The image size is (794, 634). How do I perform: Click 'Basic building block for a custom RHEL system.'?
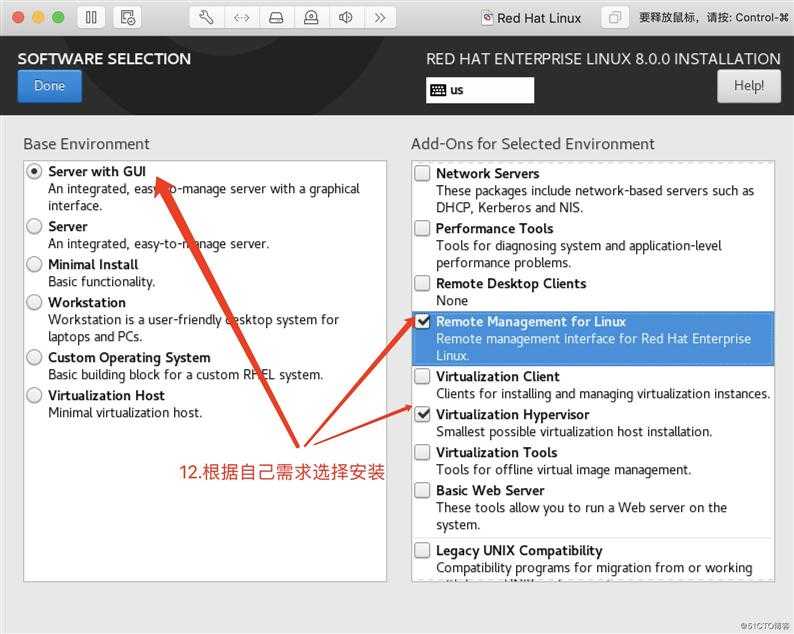pos(185,375)
